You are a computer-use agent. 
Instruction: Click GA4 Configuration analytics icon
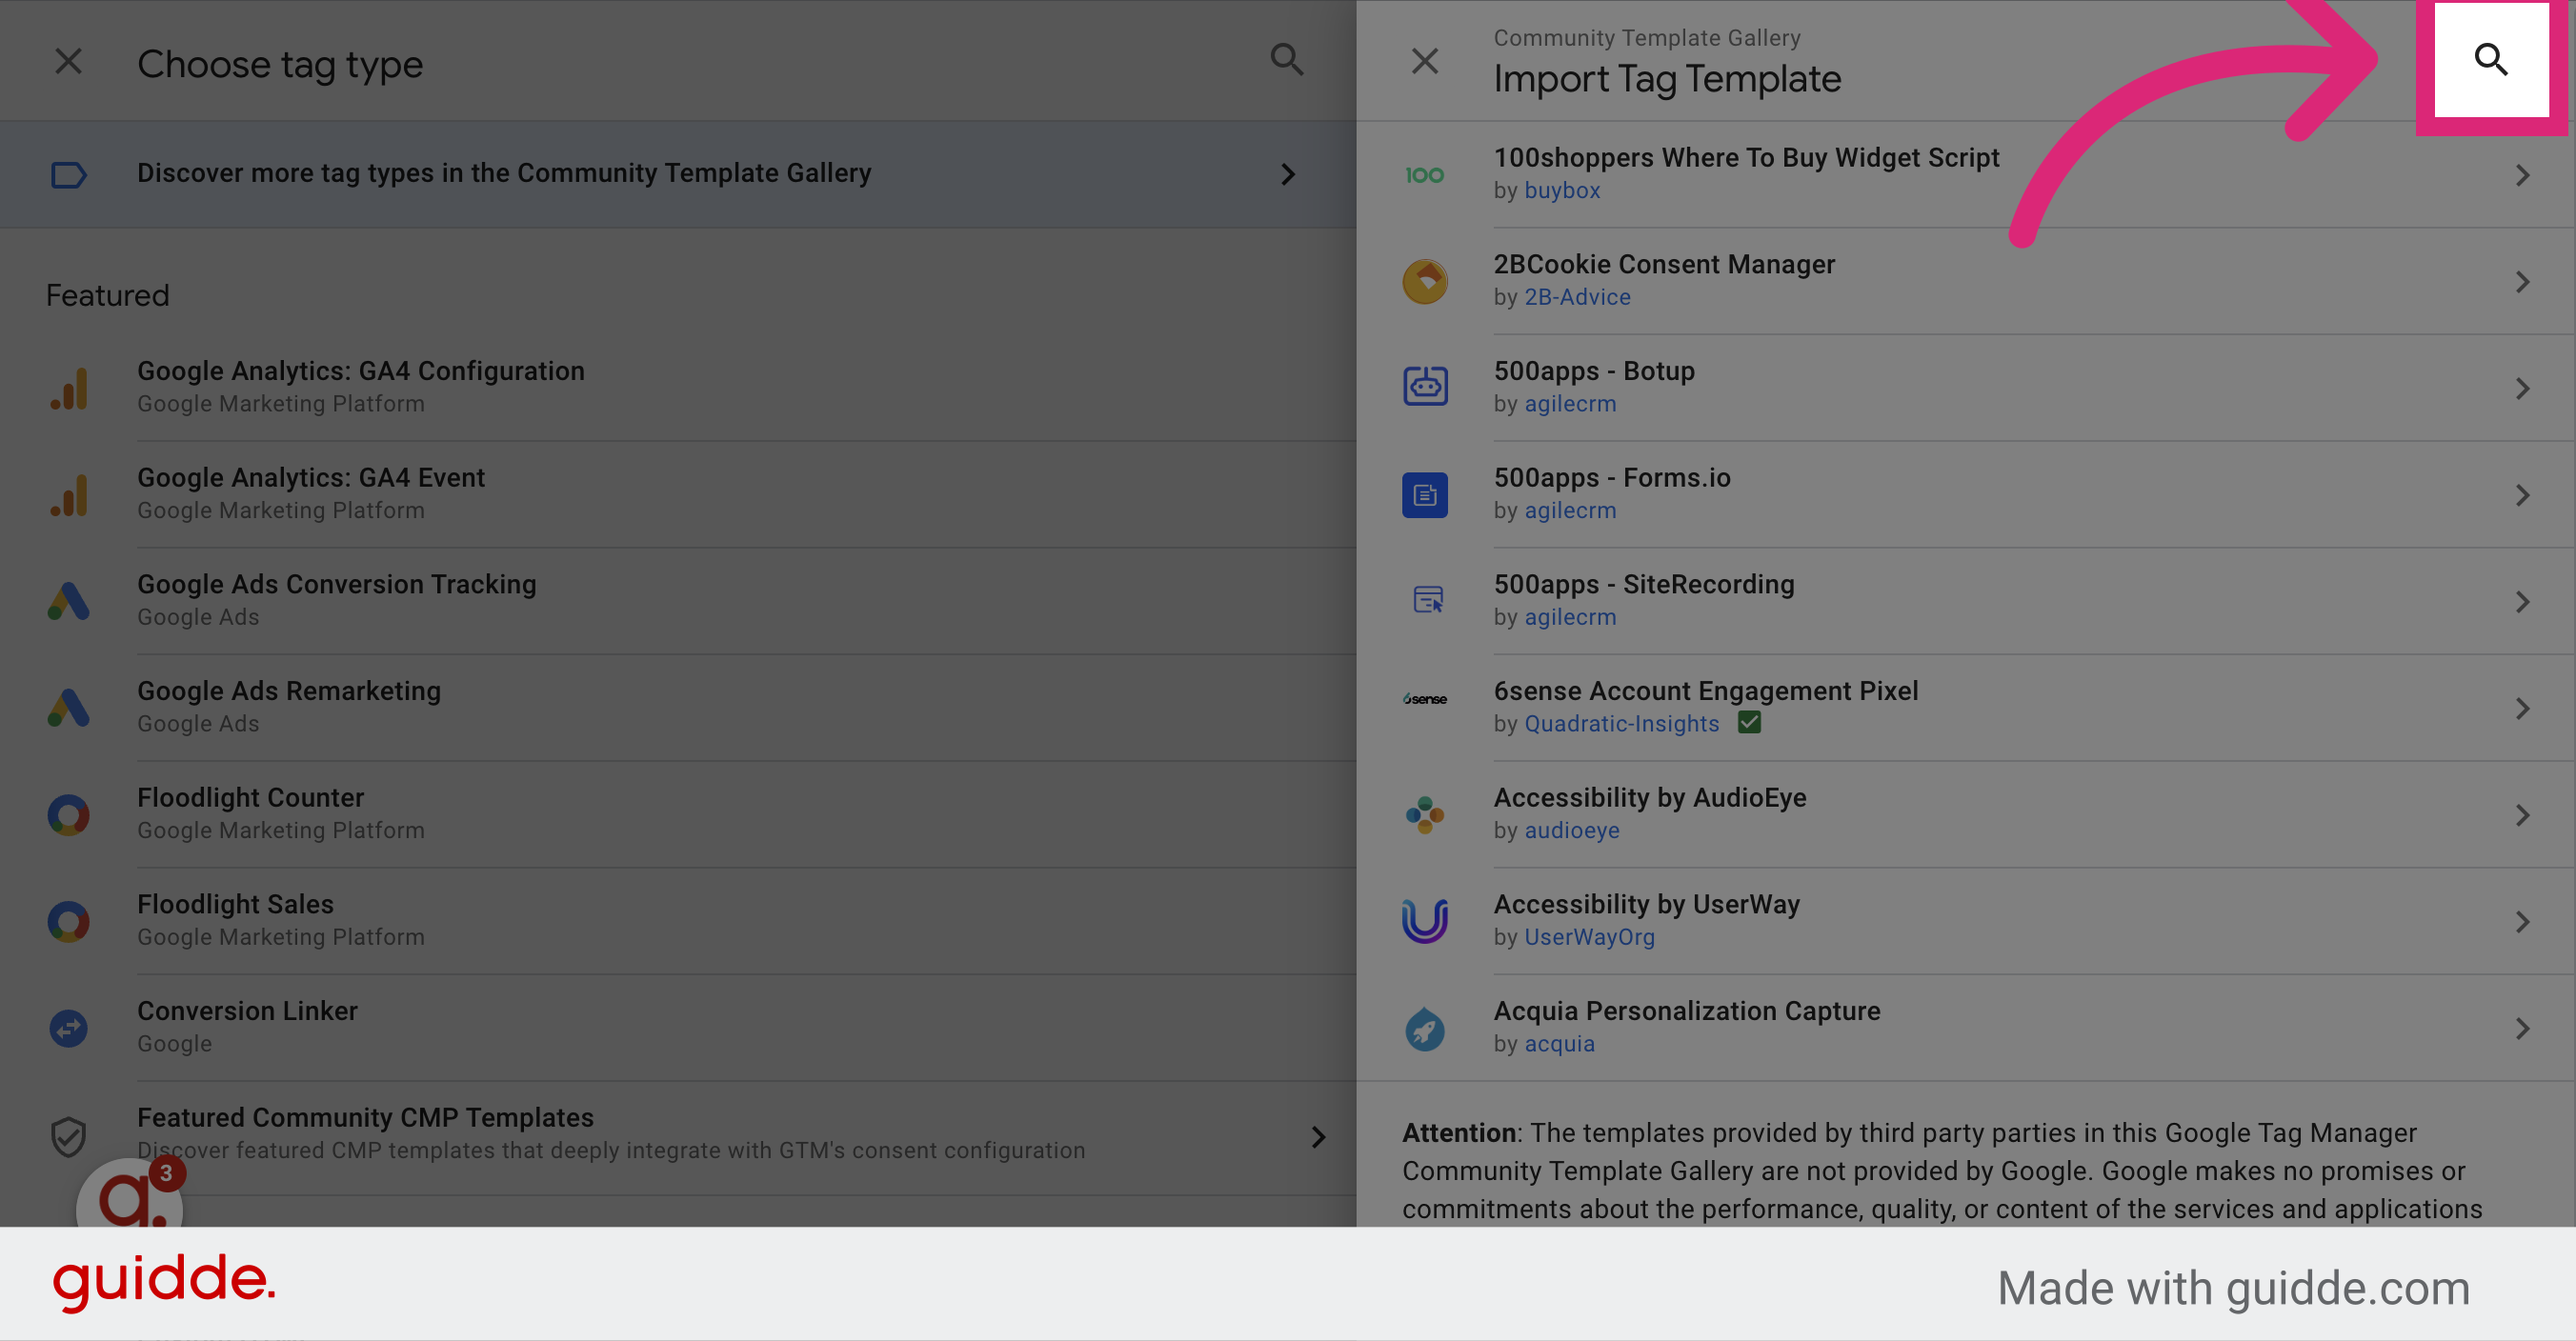(68, 388)
